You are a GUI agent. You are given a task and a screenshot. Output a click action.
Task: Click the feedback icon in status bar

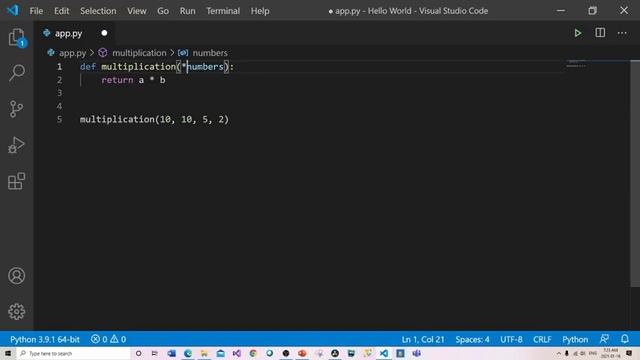[x=604, y=339]
